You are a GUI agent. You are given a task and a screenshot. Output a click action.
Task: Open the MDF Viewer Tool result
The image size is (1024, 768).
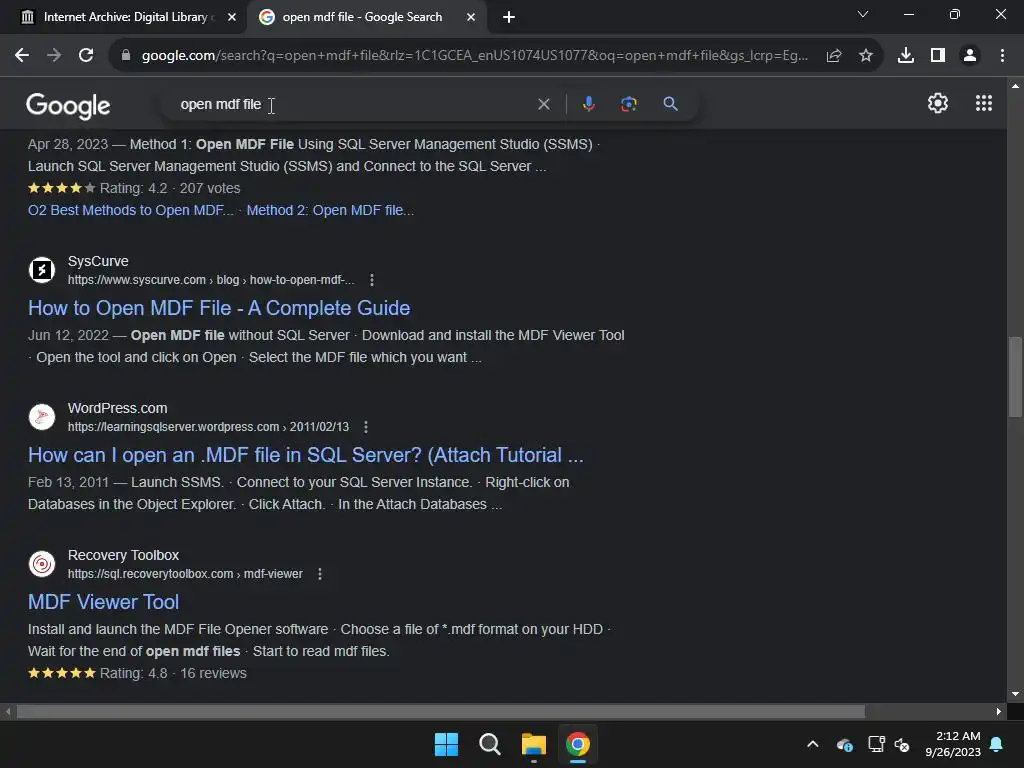(x=103, y=601)
